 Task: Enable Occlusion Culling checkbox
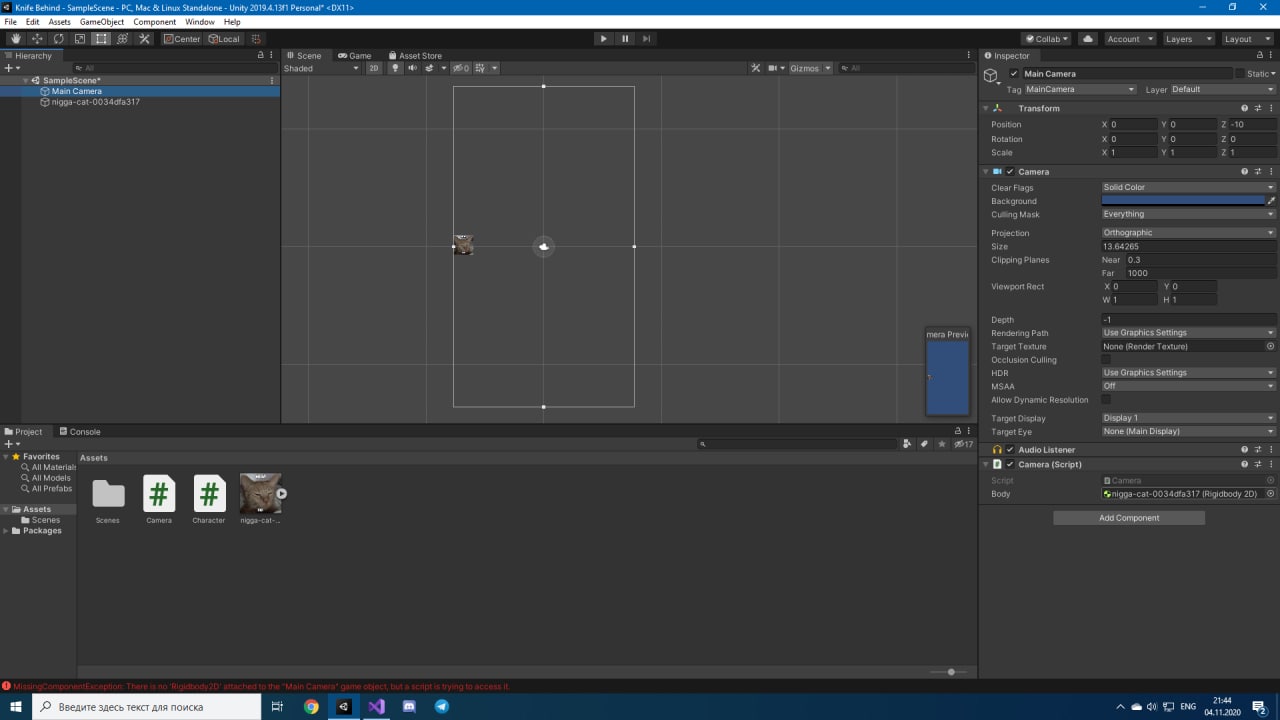(1106, 359)
